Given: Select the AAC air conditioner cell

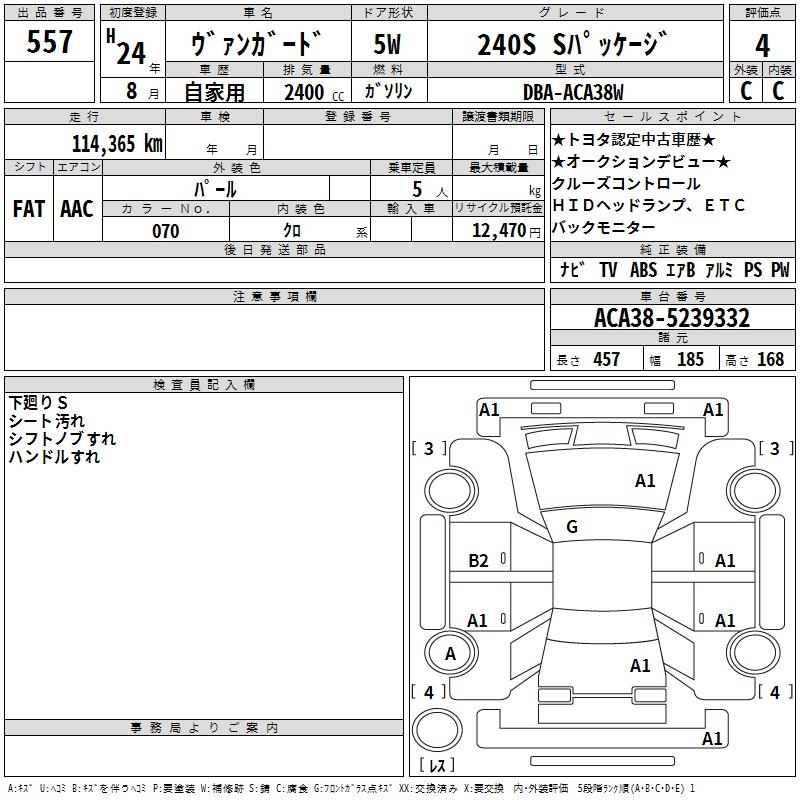Looking at the screenshot, I should 76,208.
